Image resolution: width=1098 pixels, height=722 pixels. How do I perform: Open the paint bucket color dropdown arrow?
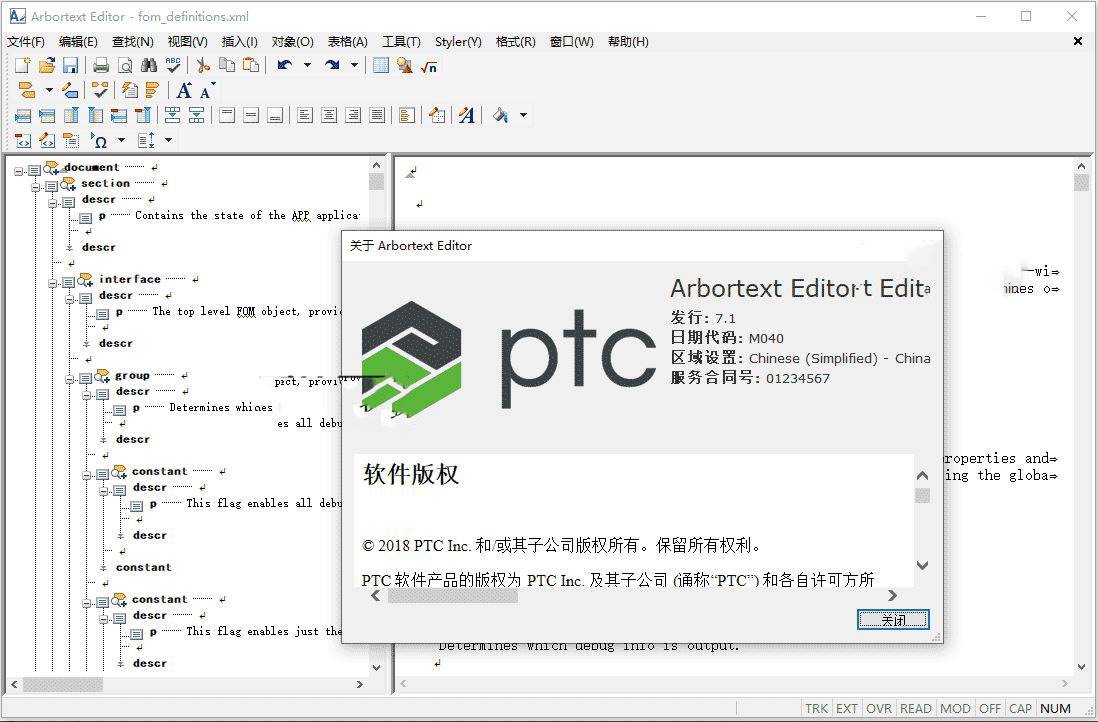click(523, 115)
